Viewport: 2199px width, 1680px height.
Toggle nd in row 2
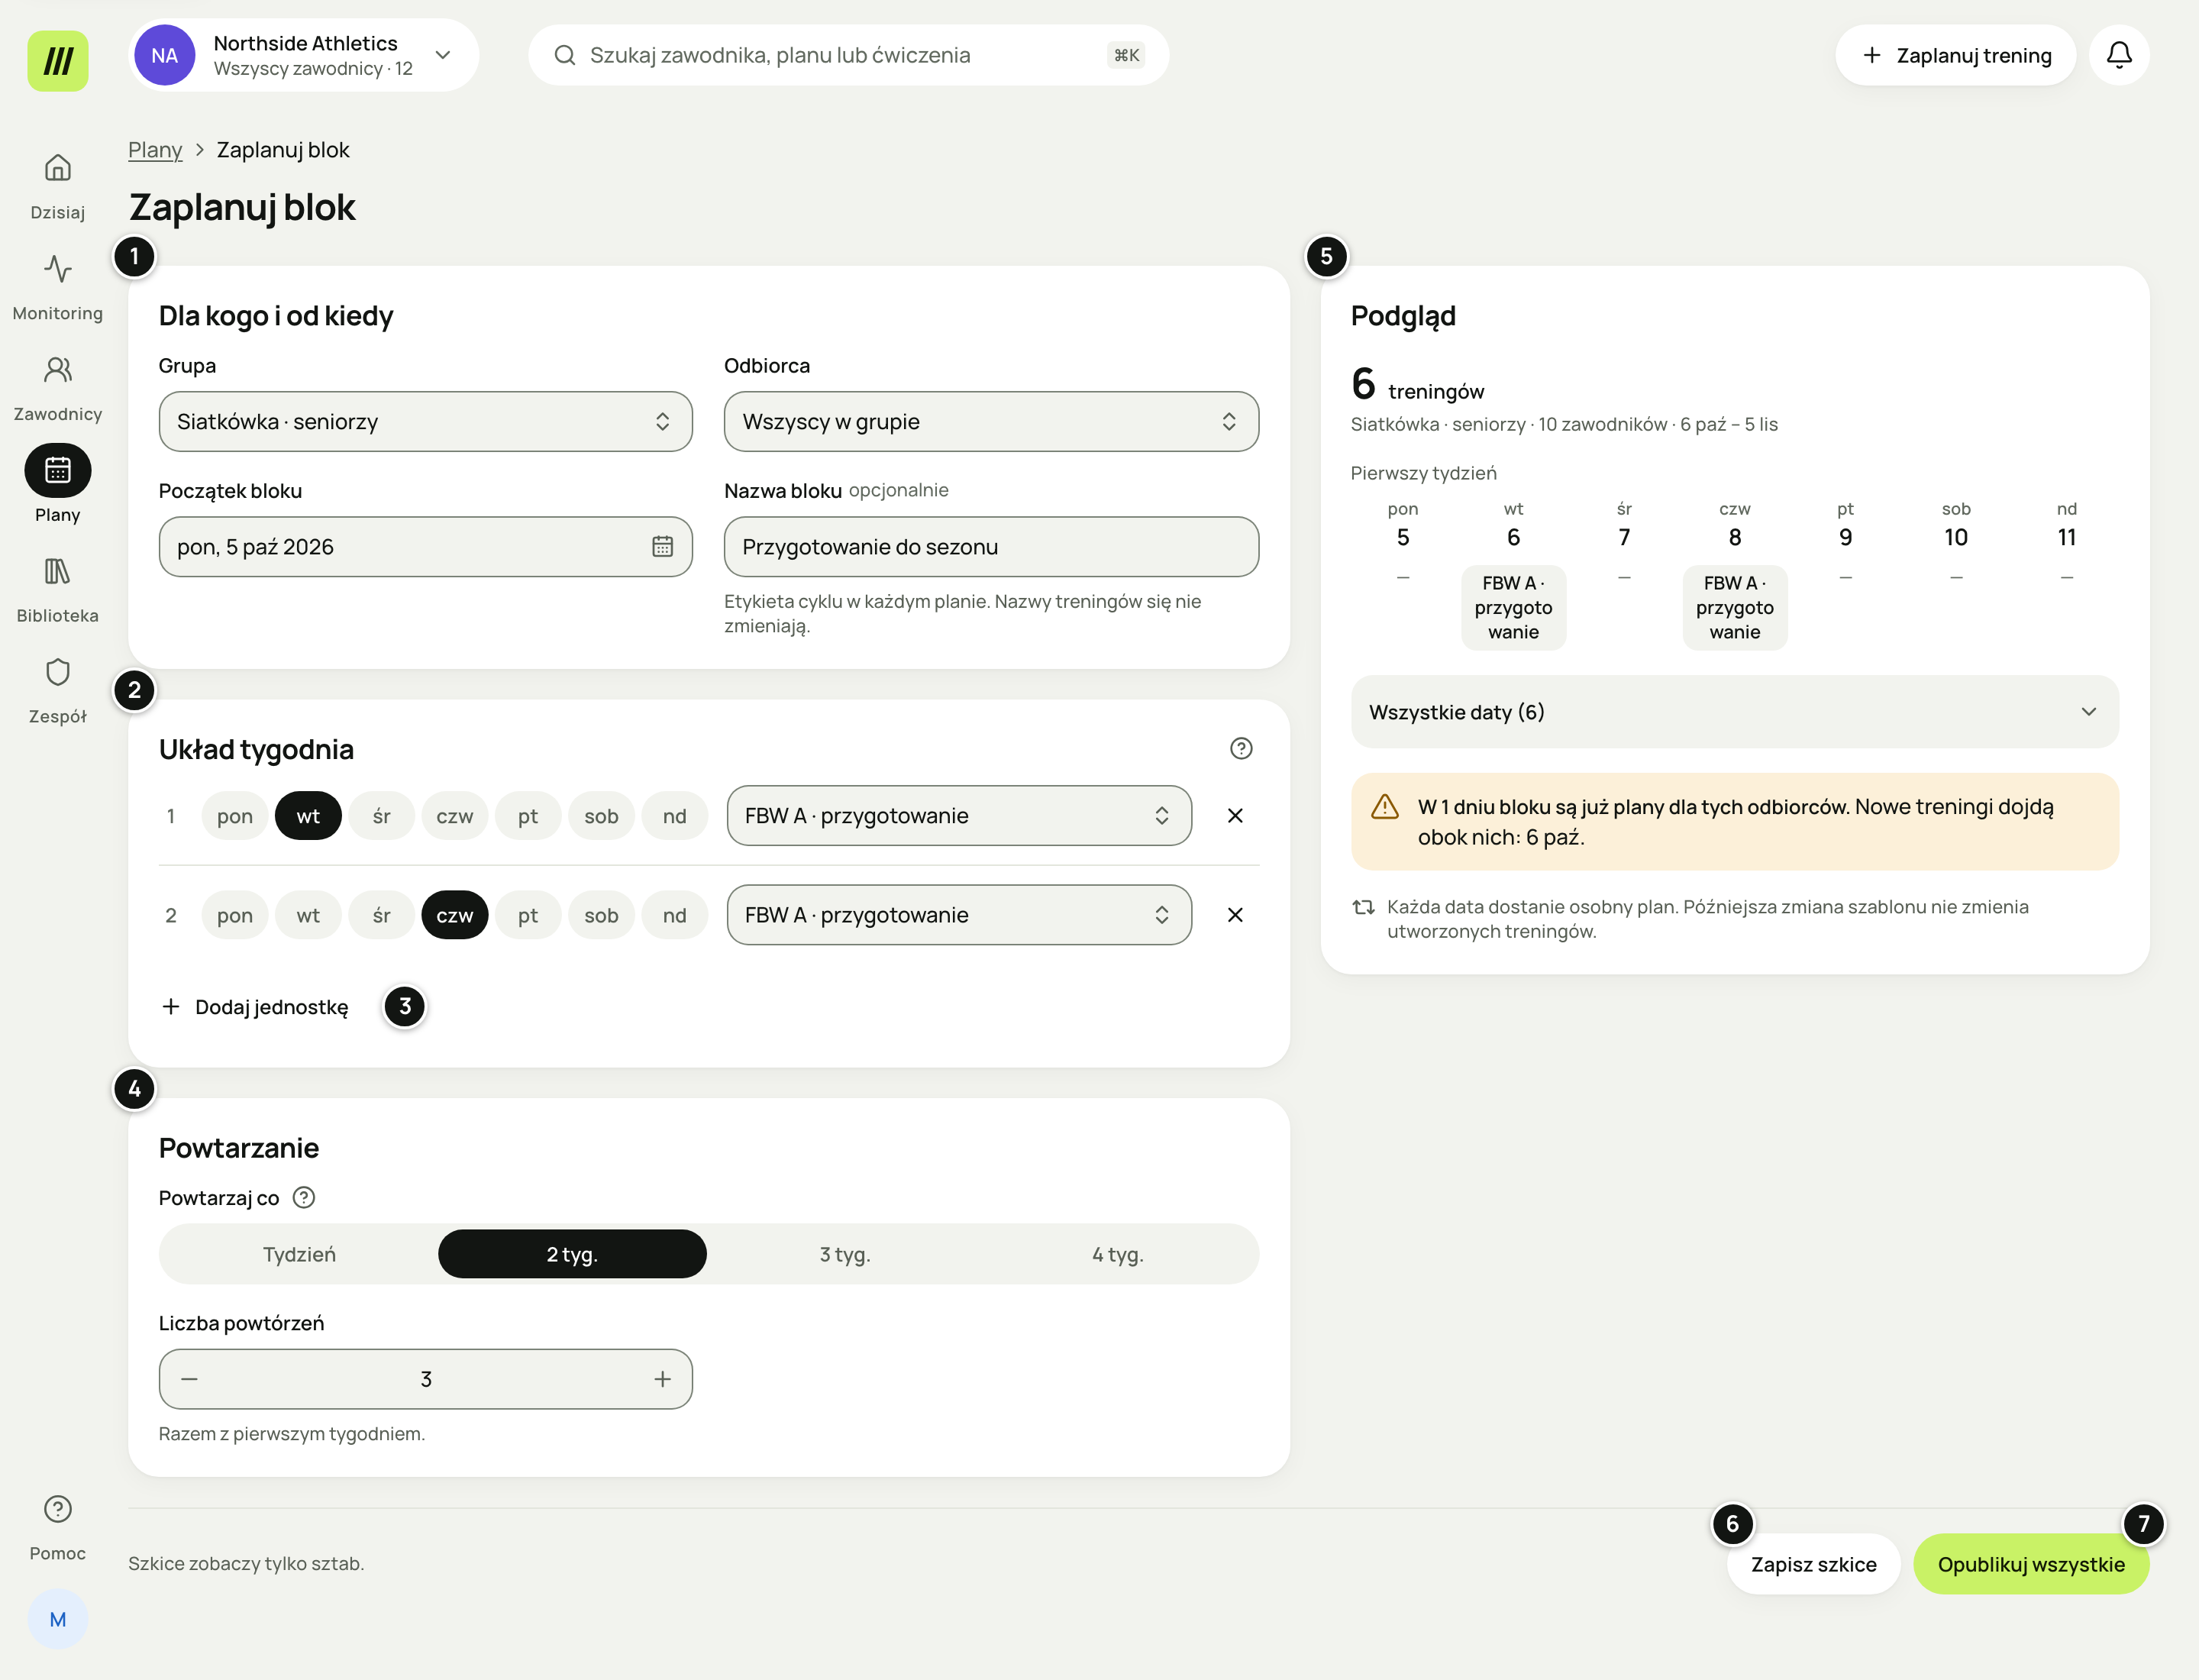(675, 914)
